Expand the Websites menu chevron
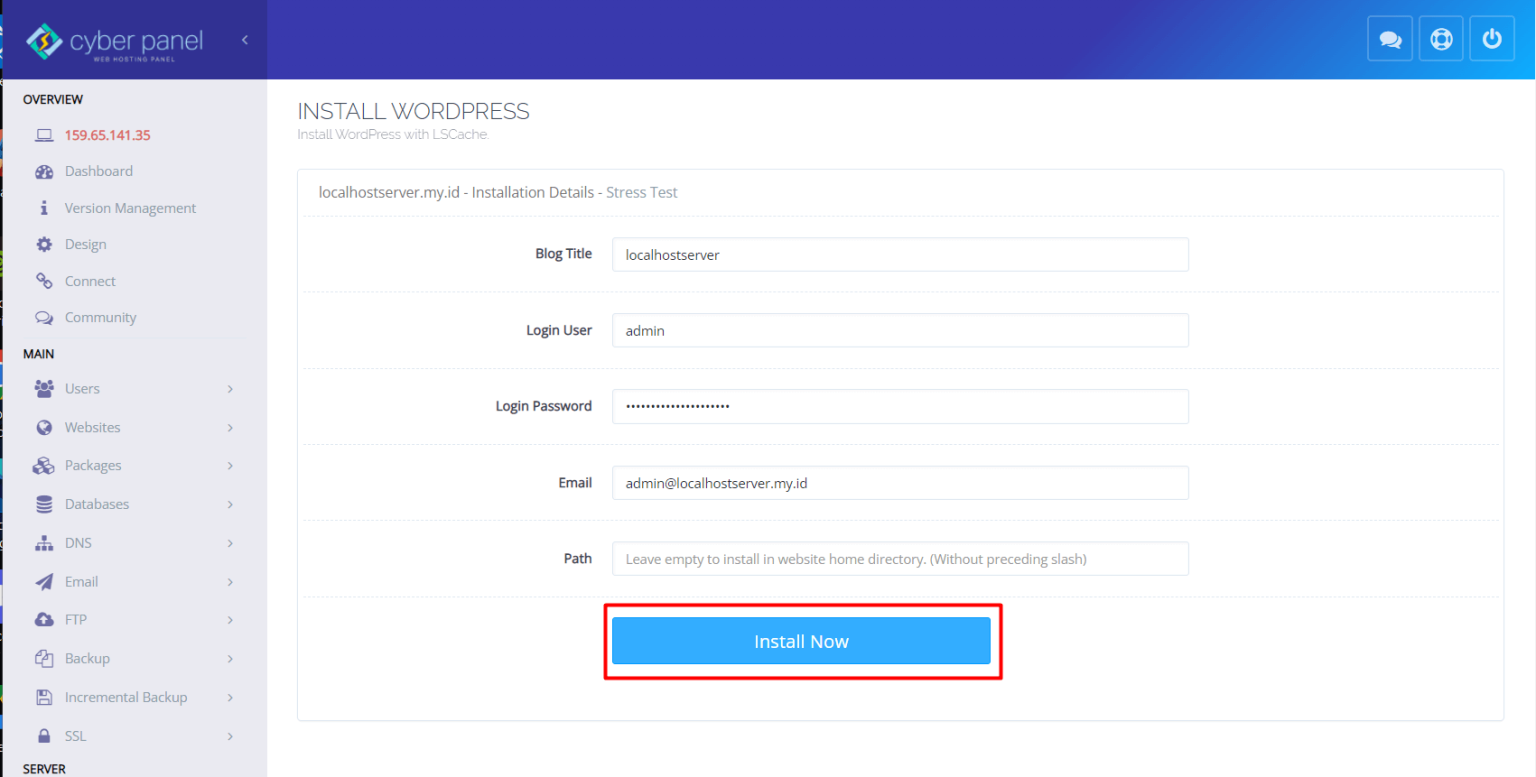 click(x=230, y=428)
